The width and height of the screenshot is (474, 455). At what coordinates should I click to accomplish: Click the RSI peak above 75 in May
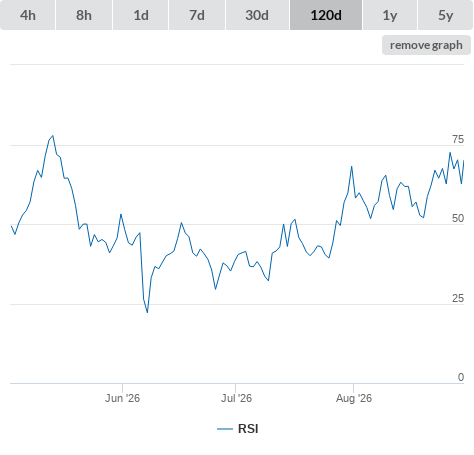coord(53,136)
